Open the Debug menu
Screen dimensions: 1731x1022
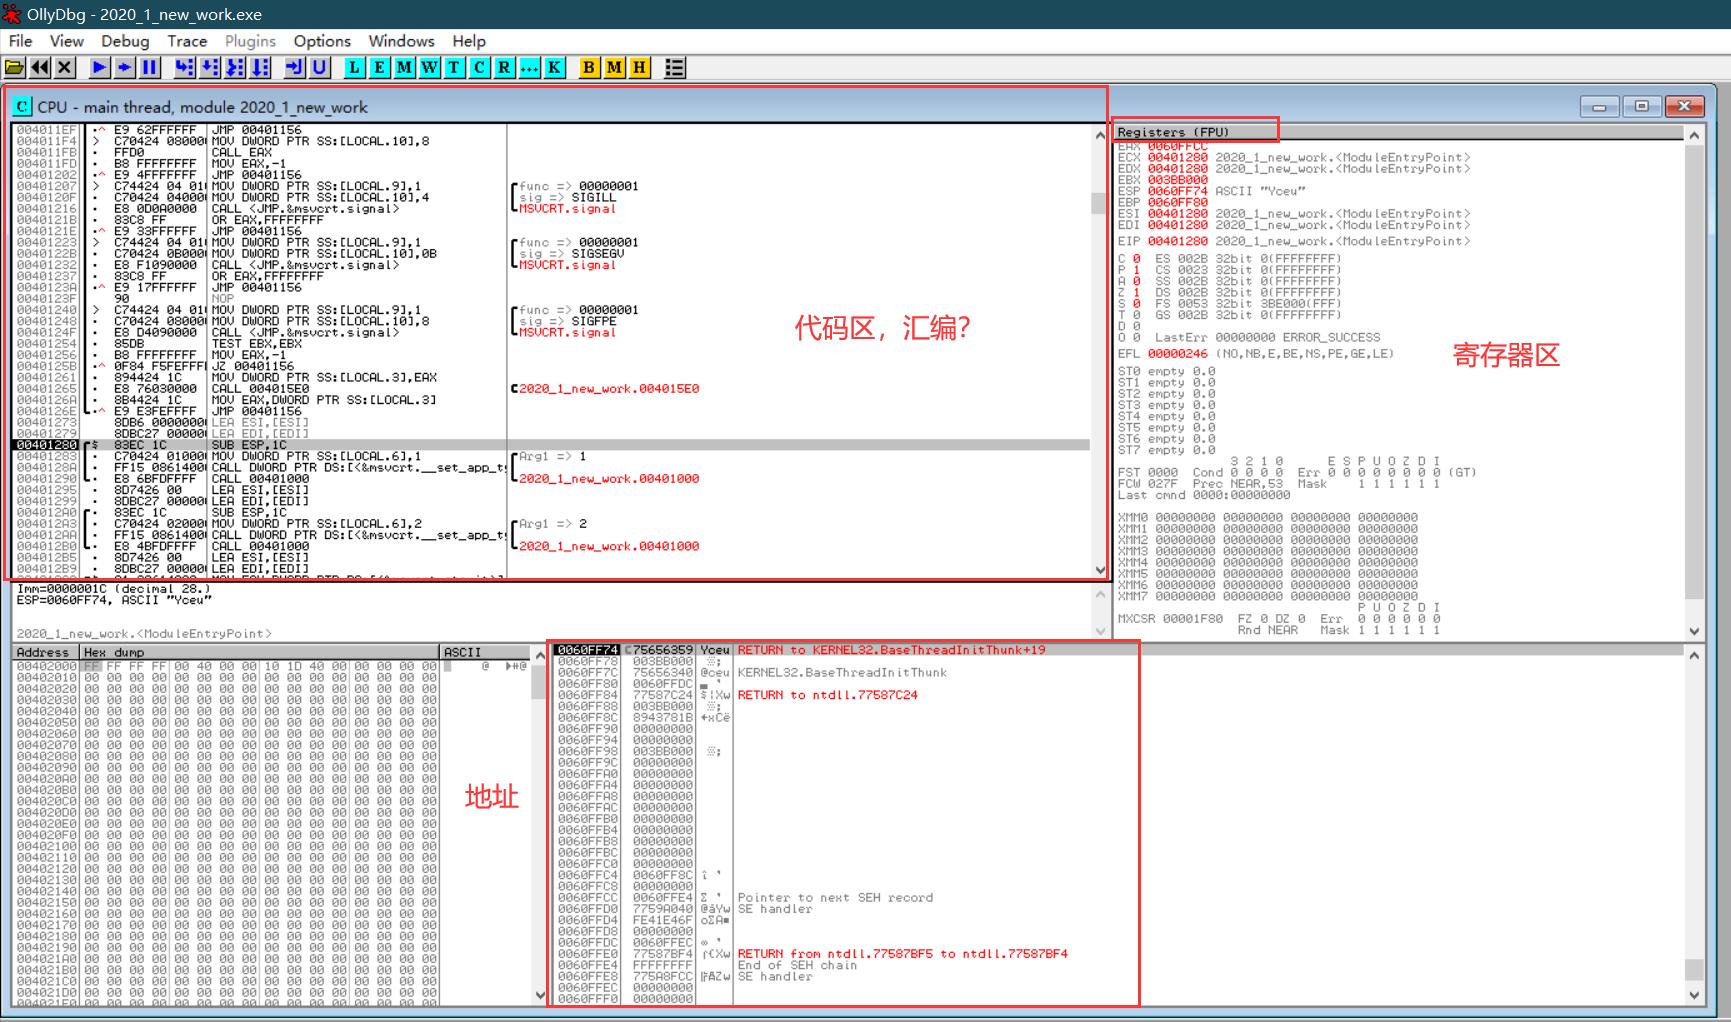click(x=125, y=41)
